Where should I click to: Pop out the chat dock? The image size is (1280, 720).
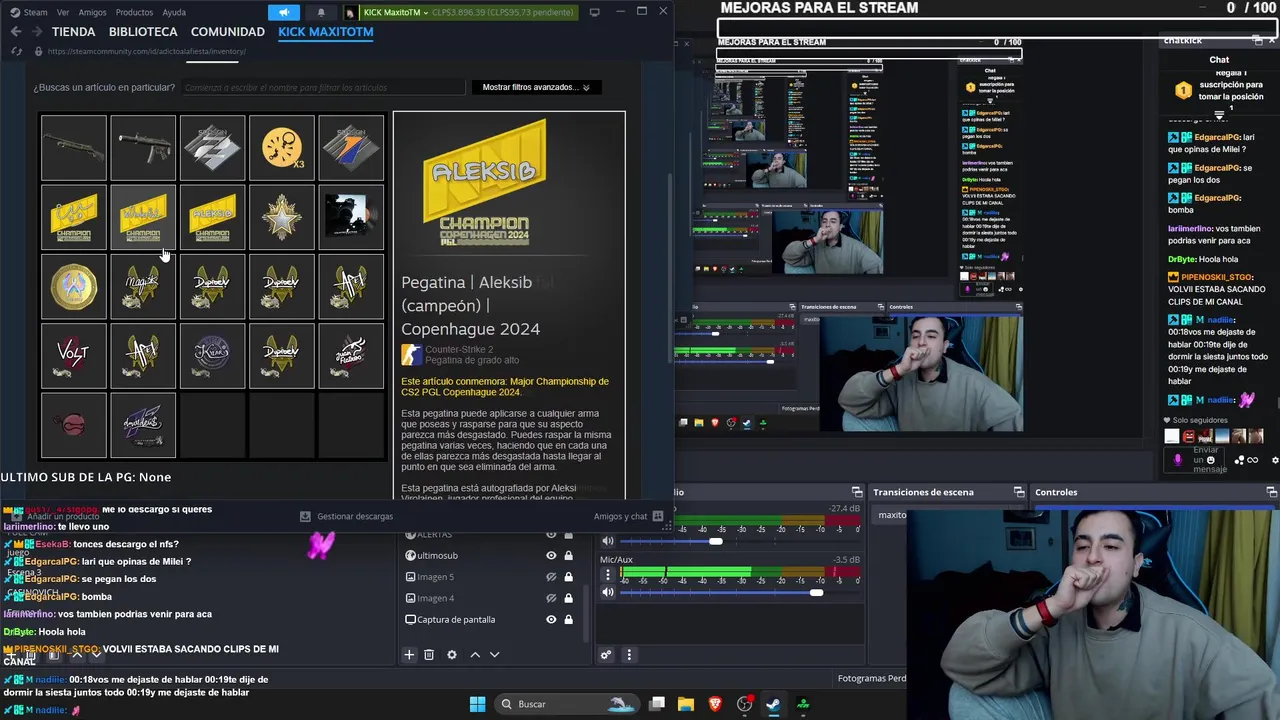(1257, 40)
